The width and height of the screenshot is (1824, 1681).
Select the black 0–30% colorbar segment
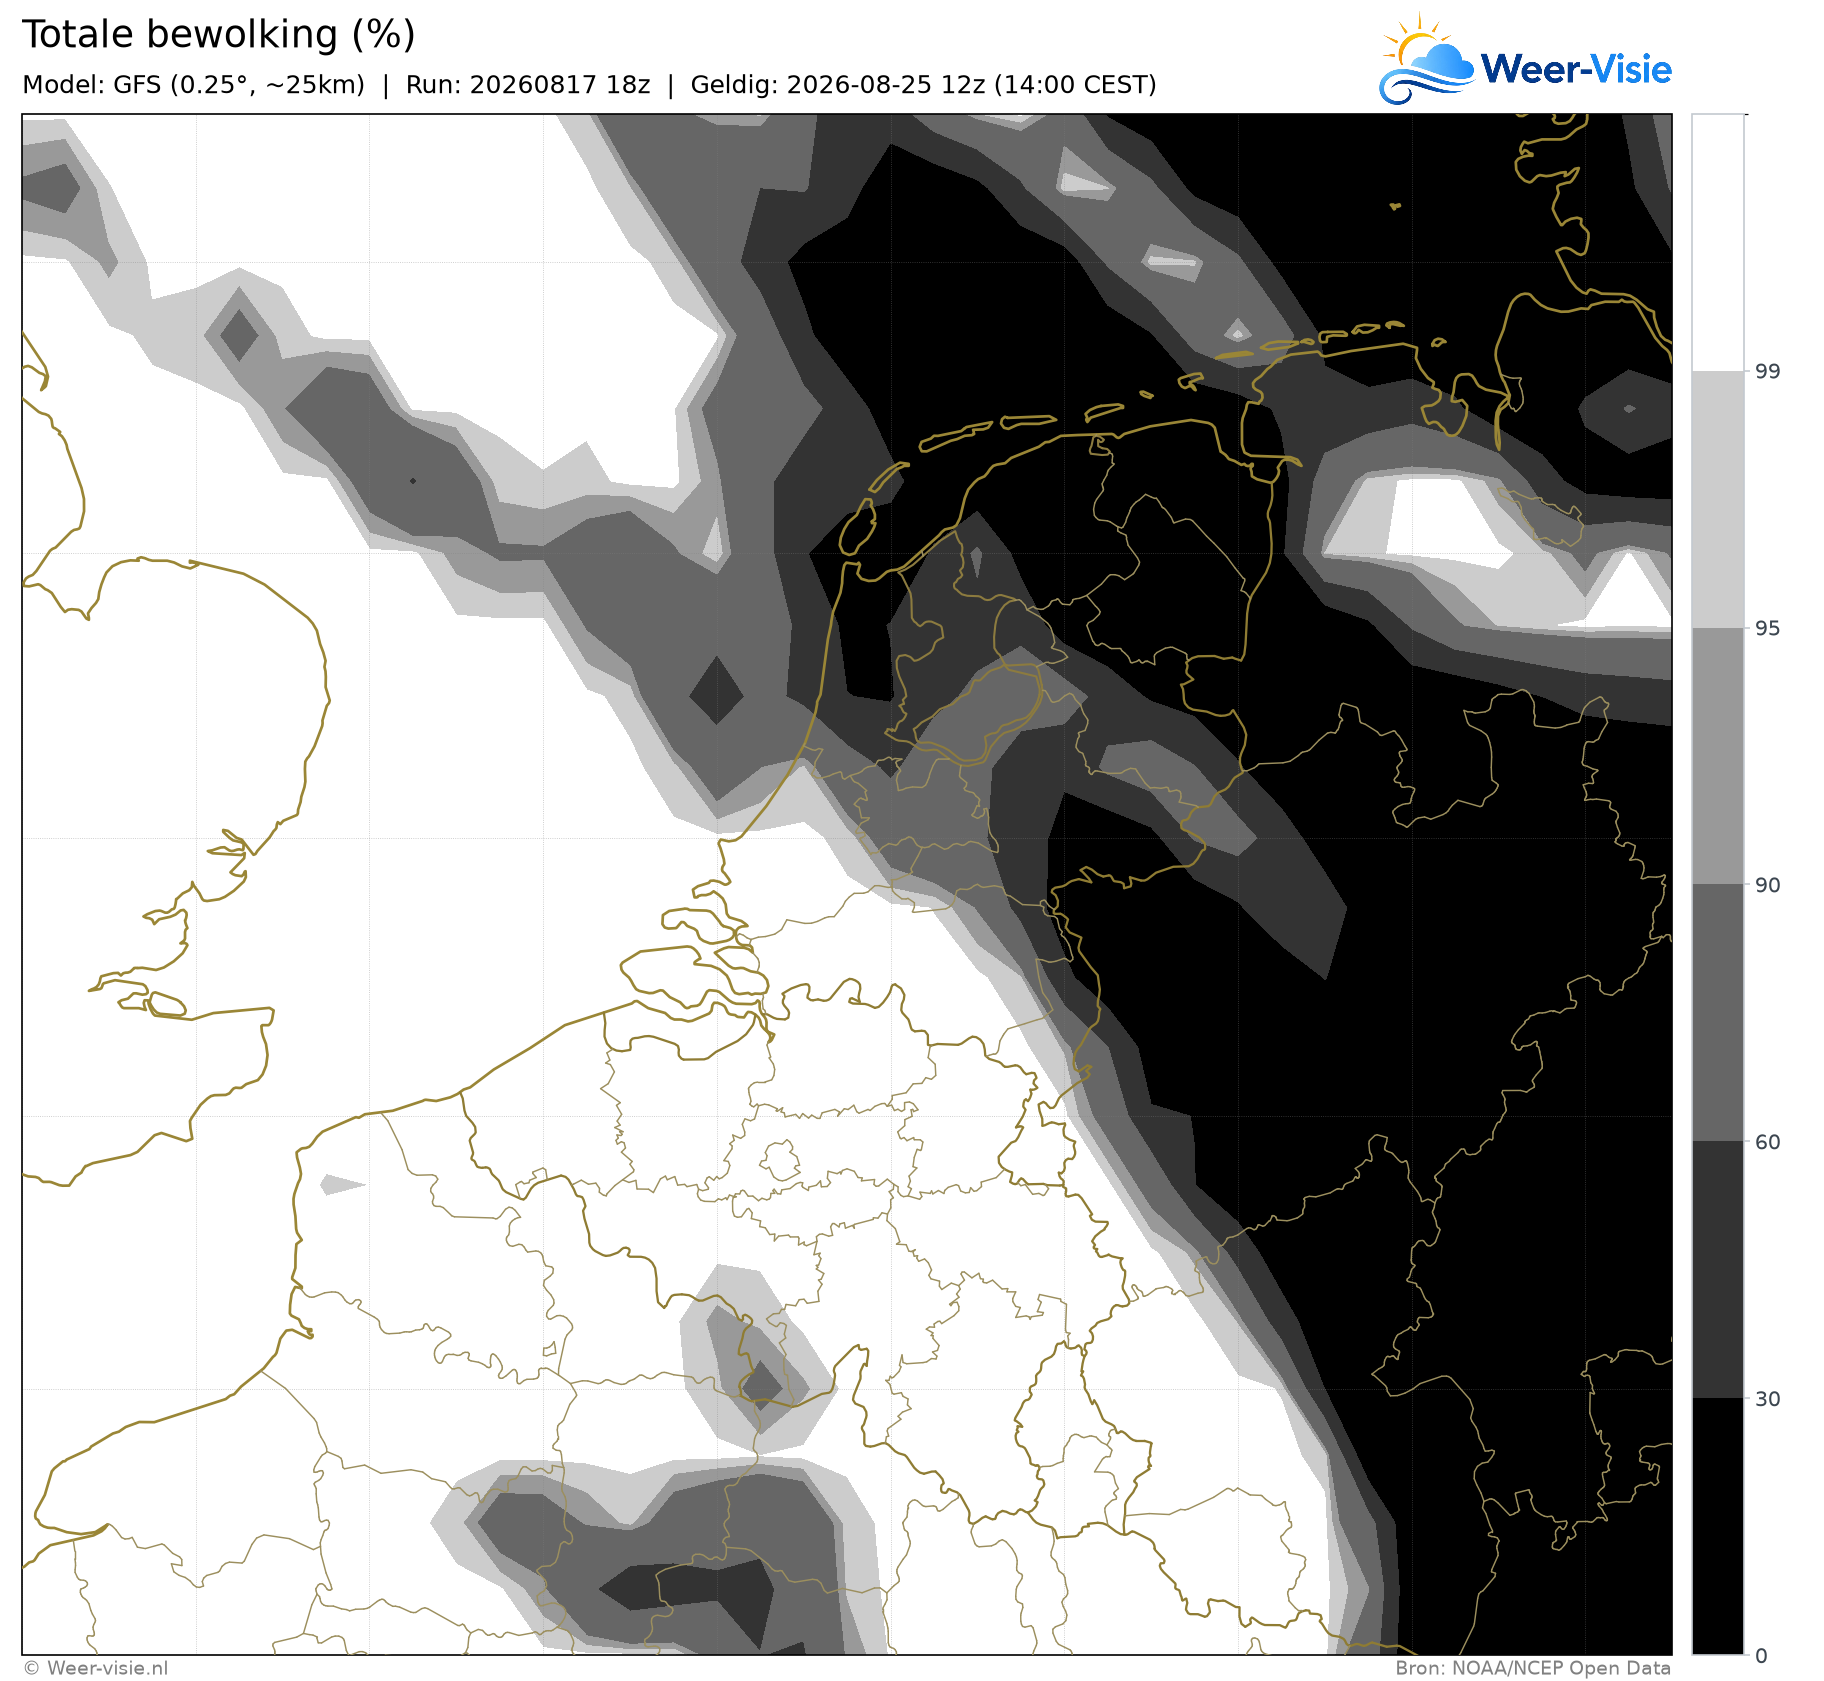pos(1718,1526)
